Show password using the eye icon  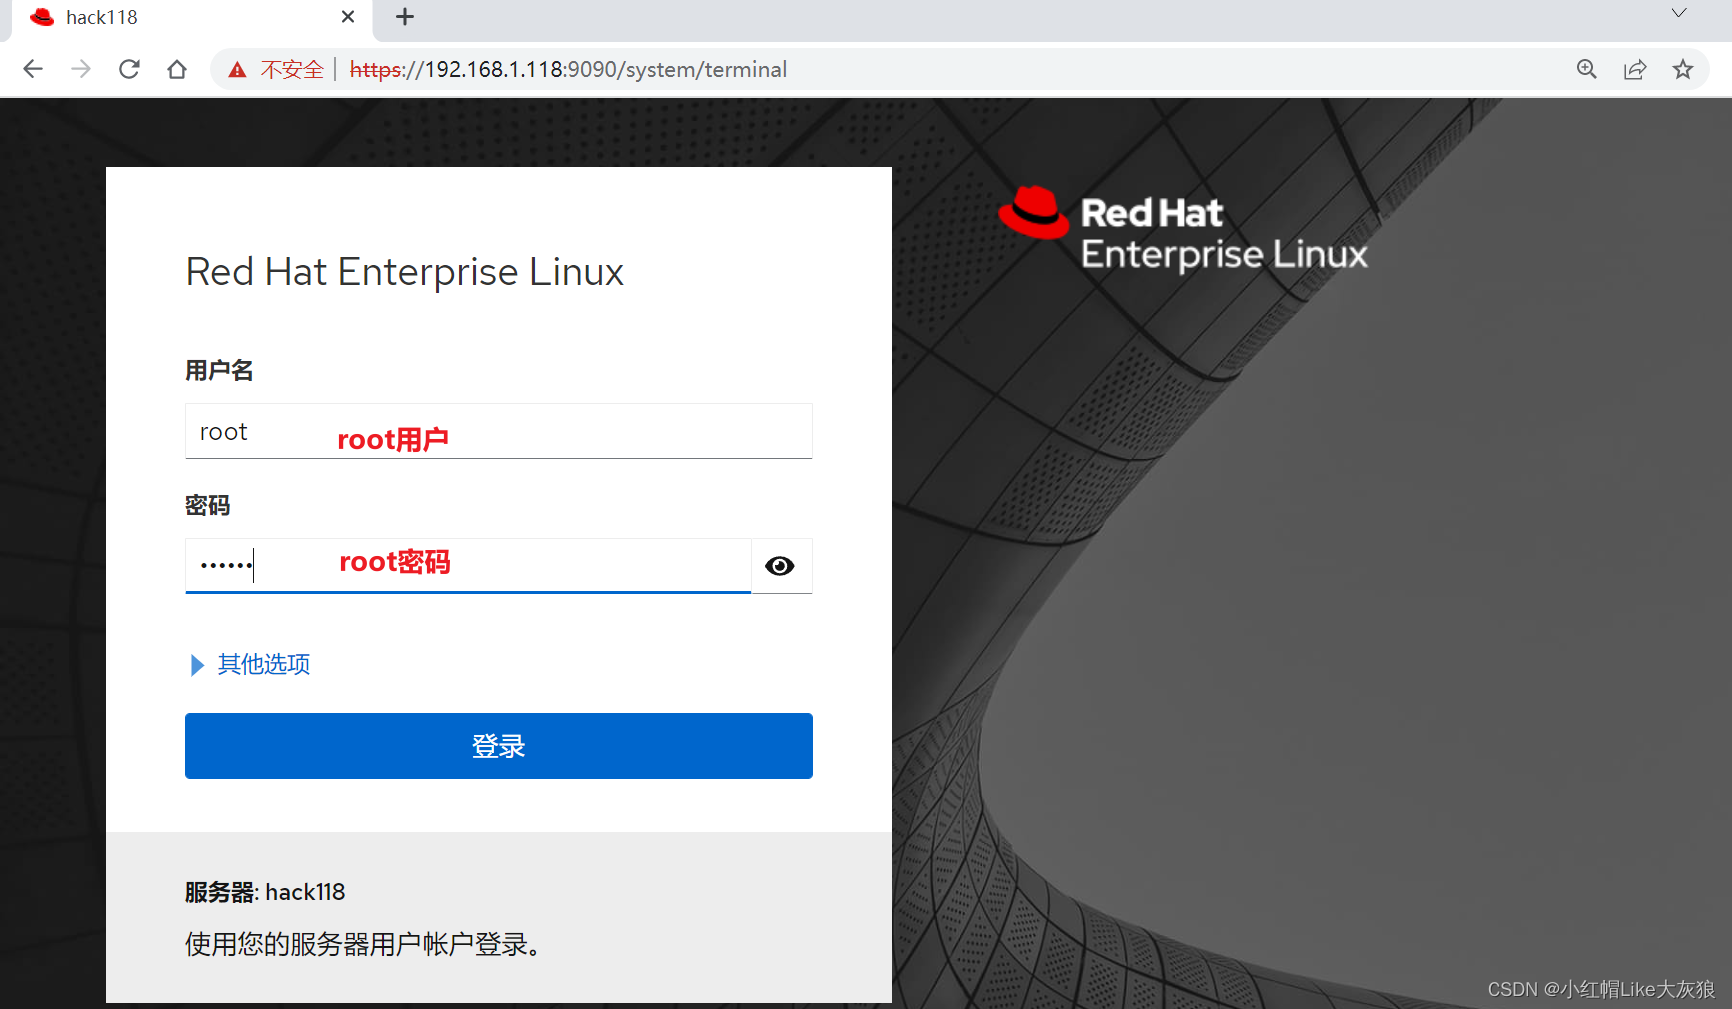click(x=780, y=566)
